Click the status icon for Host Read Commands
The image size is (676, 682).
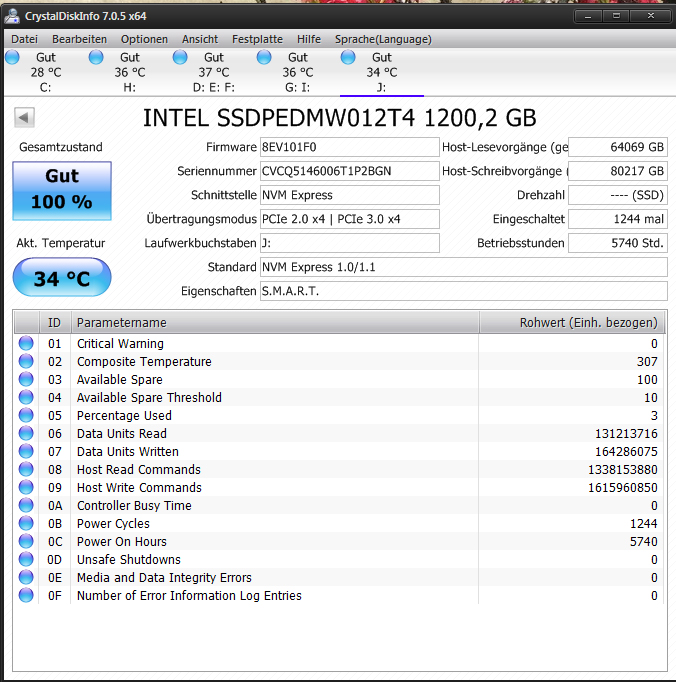click(x=26, y=469)
